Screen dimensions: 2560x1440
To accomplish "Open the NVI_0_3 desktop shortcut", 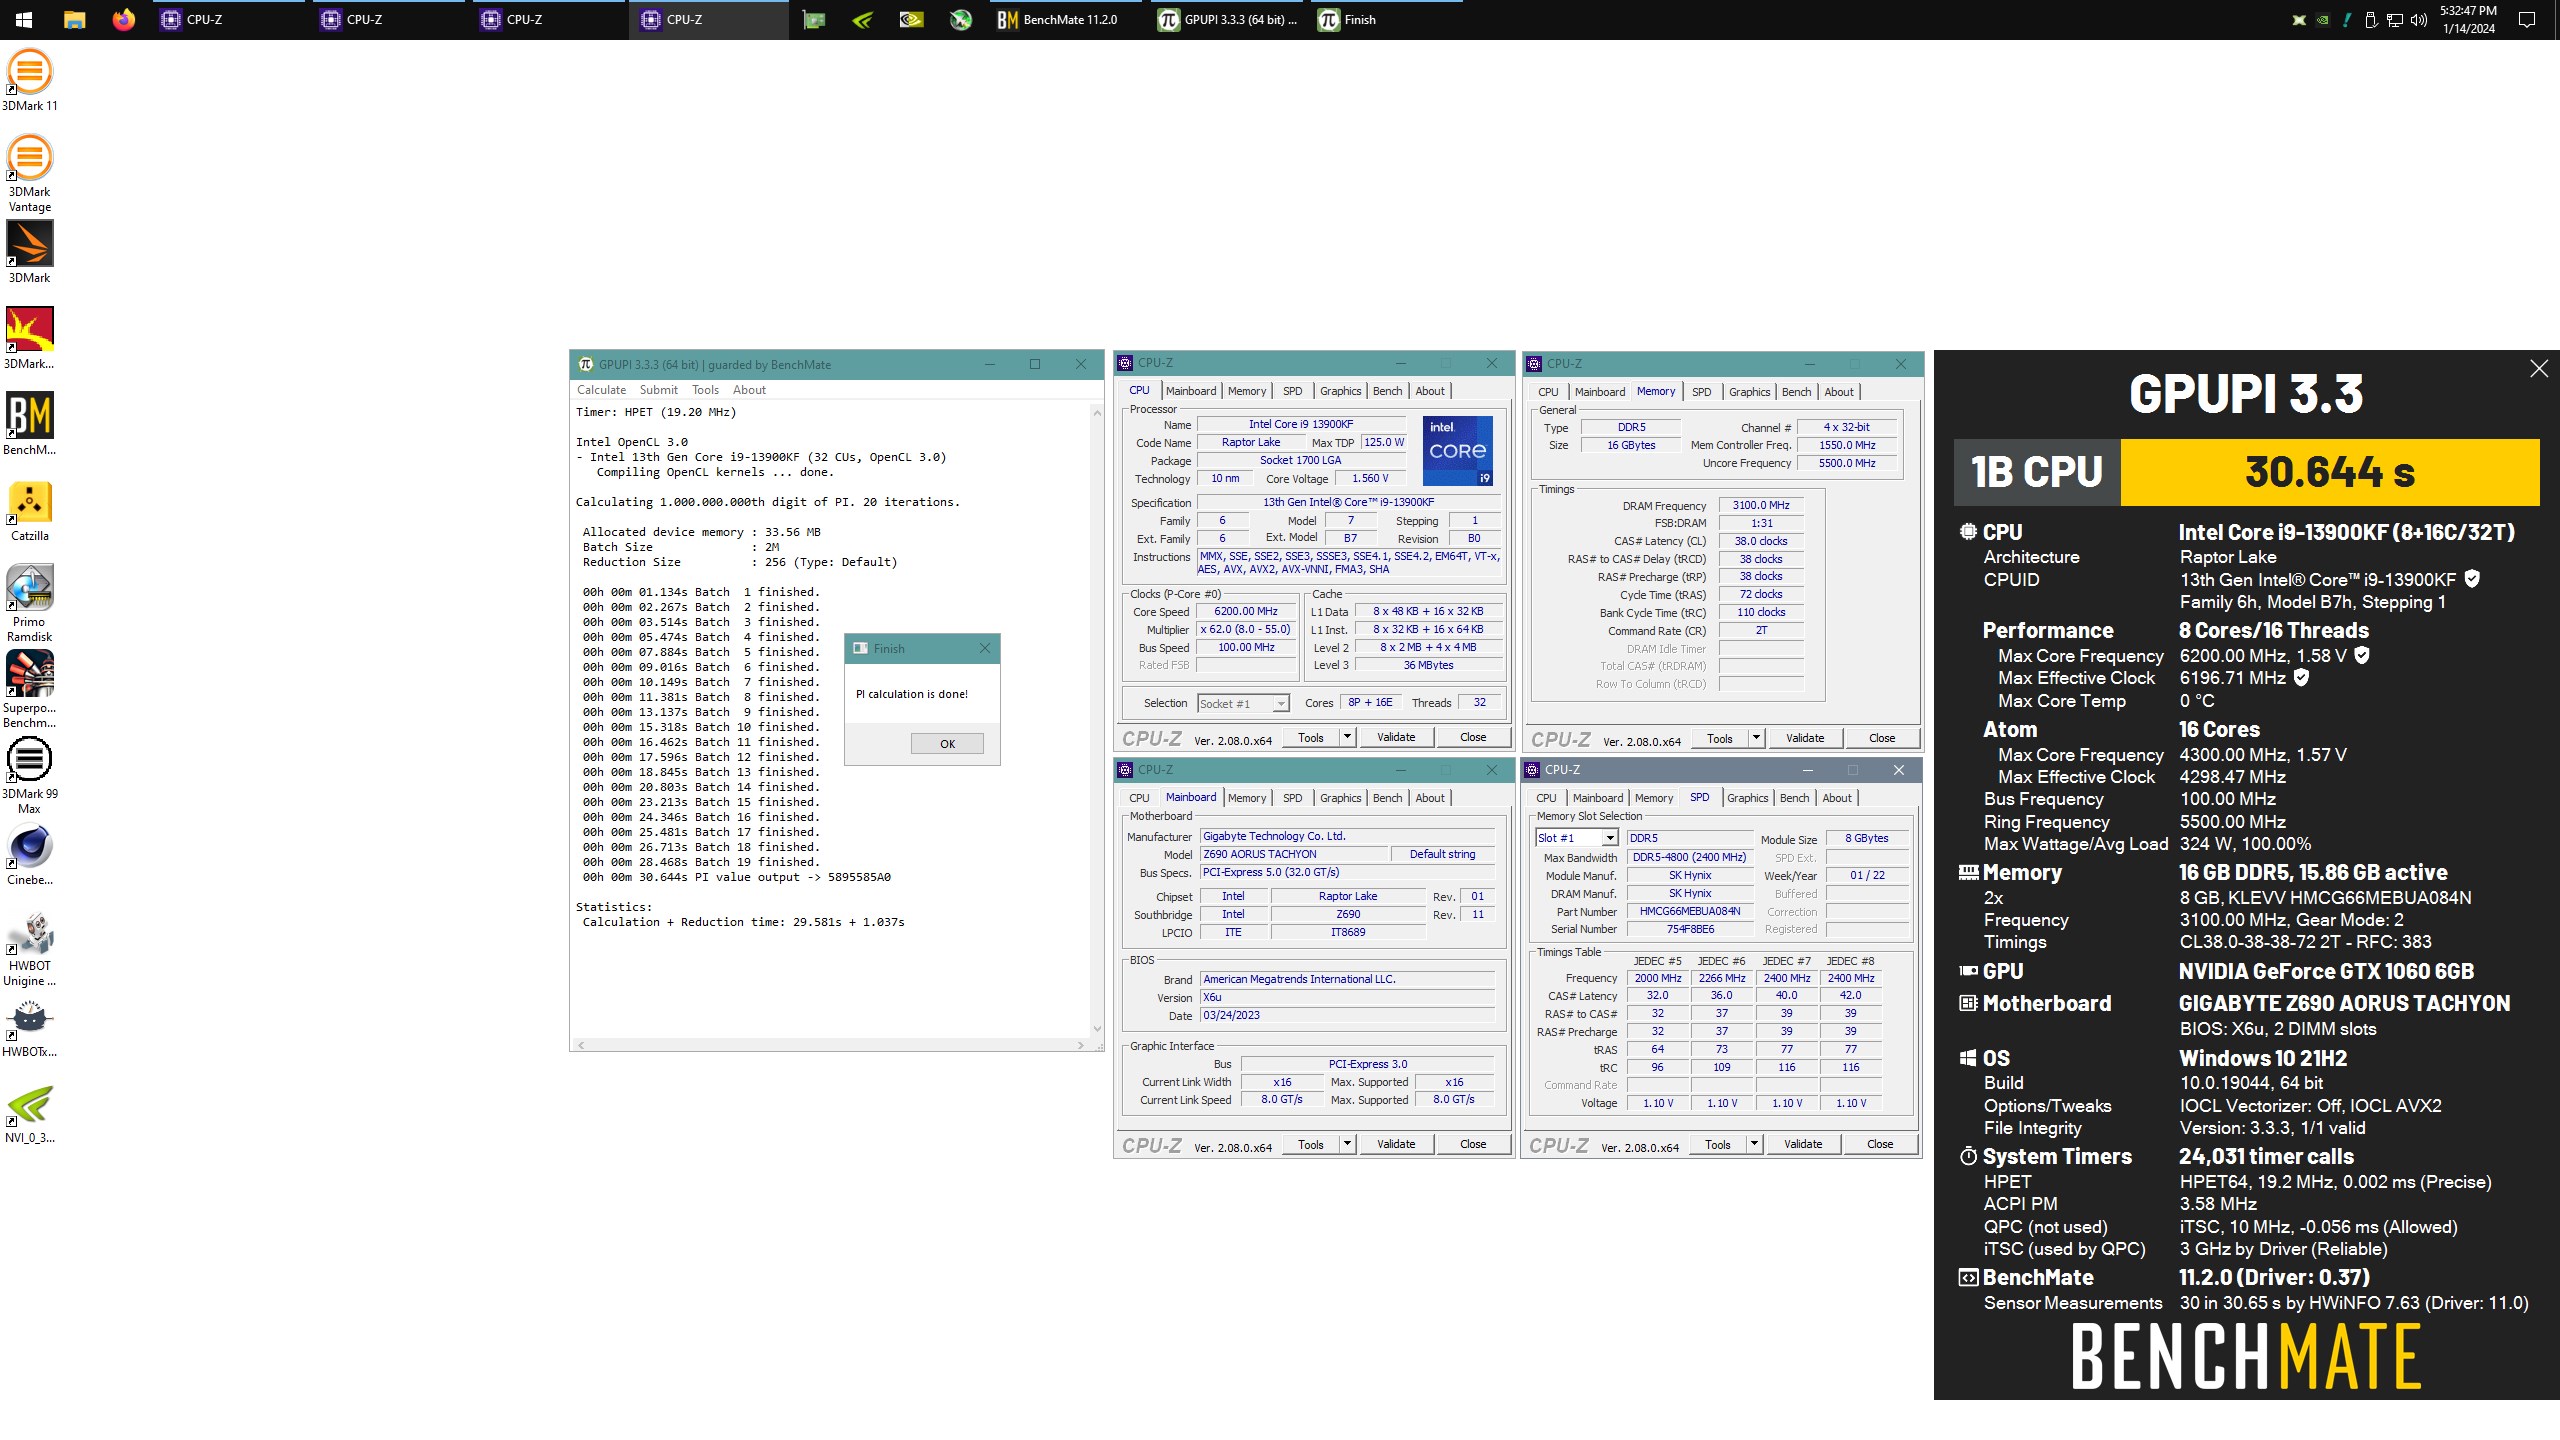I will pyautogui.click(x=30, y=1113).
